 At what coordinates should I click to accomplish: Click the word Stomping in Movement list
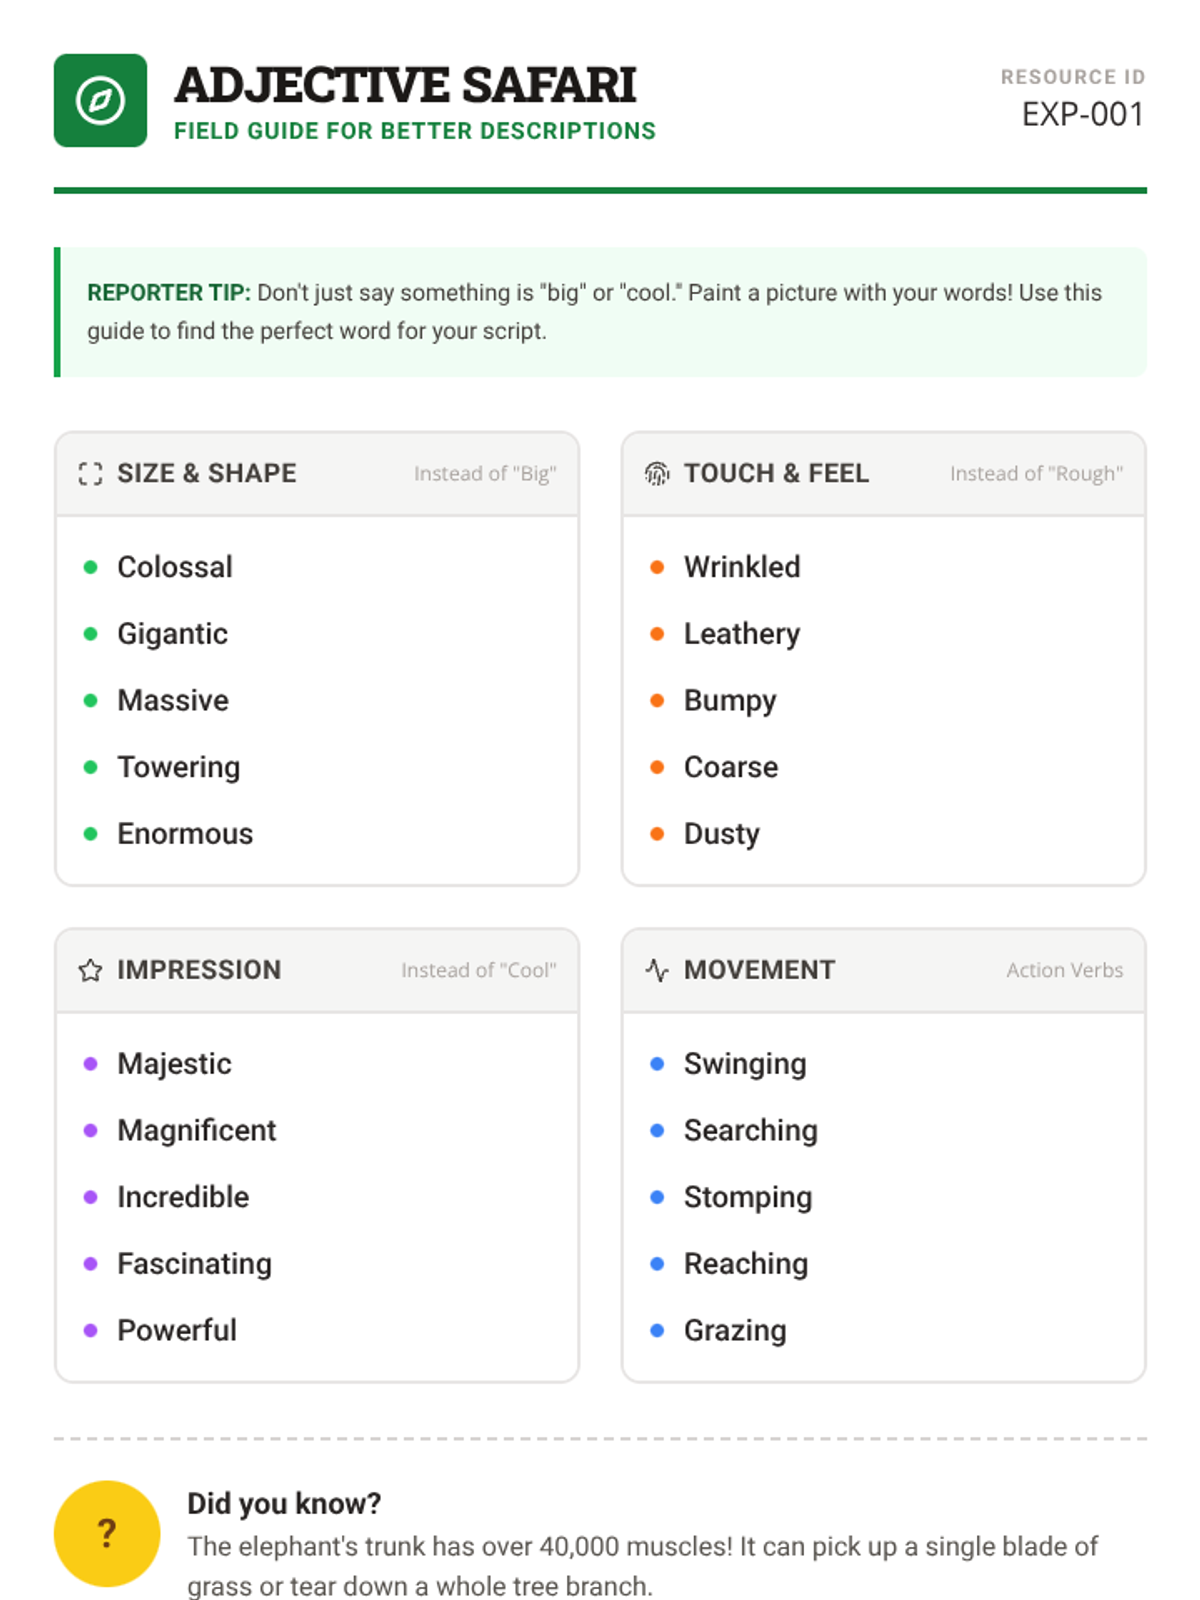point(747,1197)
